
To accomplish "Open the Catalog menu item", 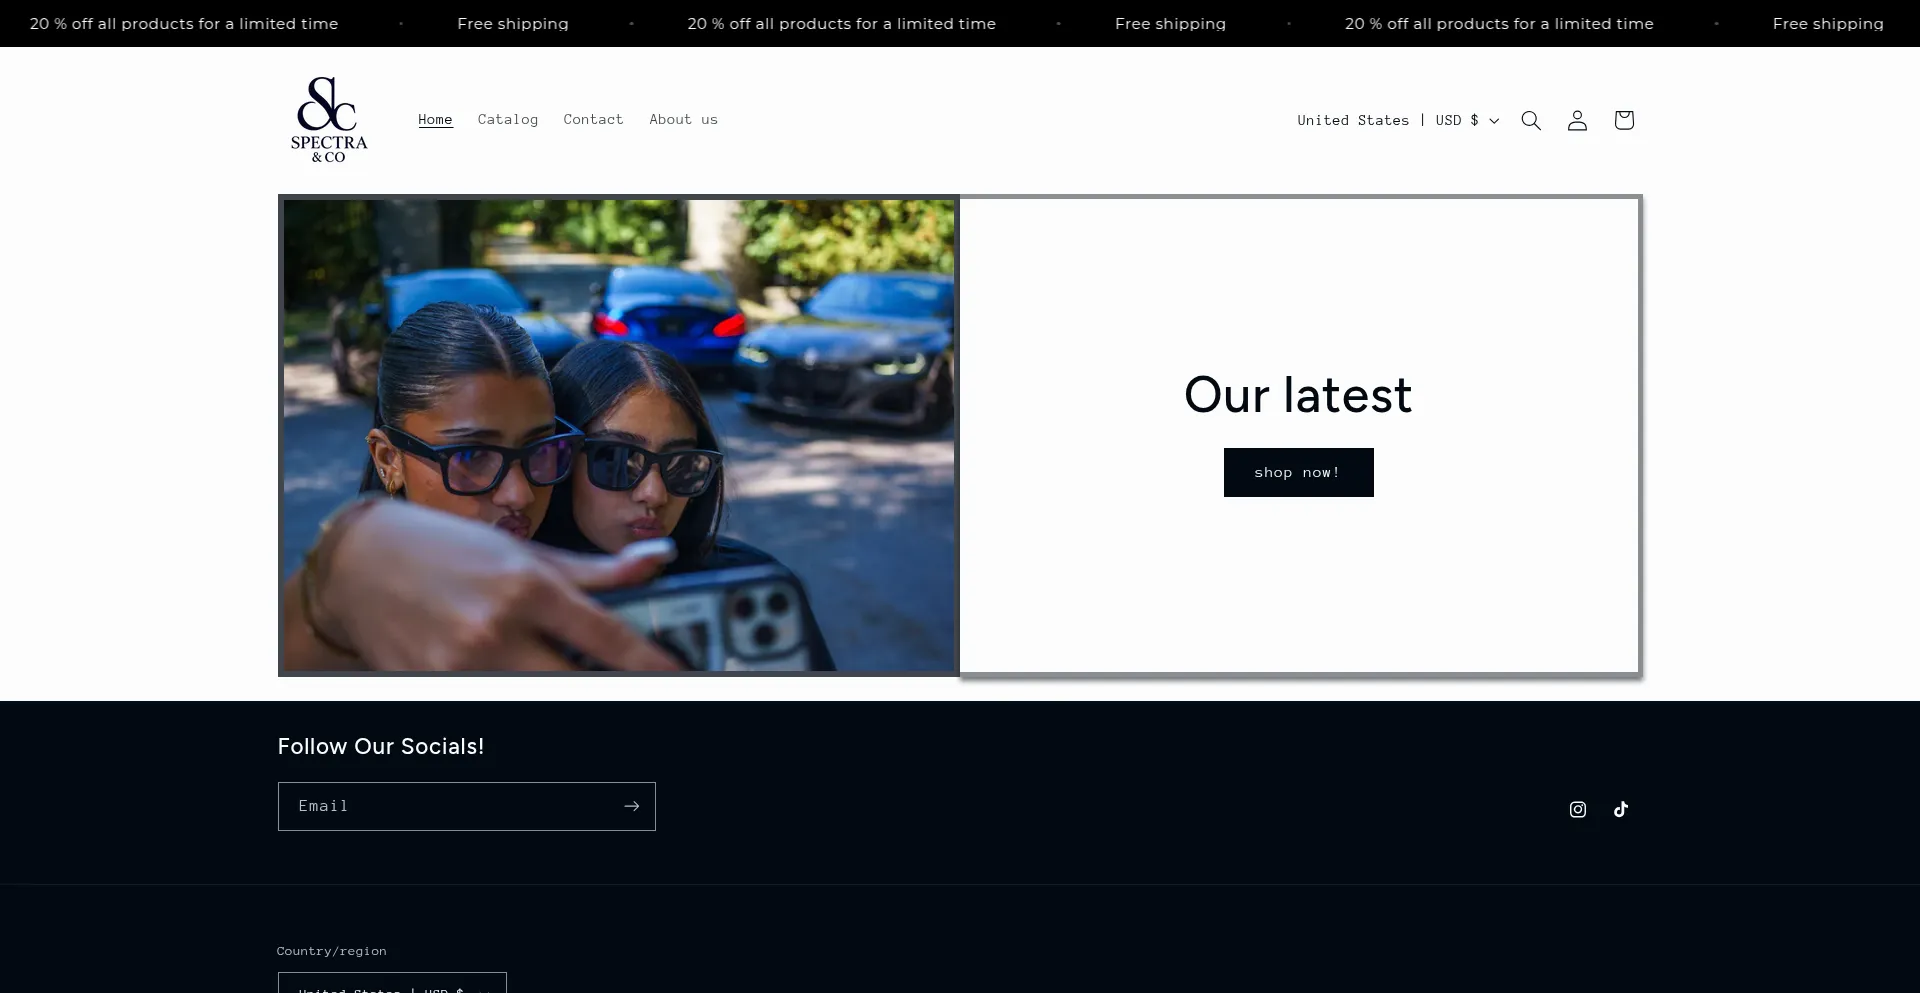I will (508, 120).
